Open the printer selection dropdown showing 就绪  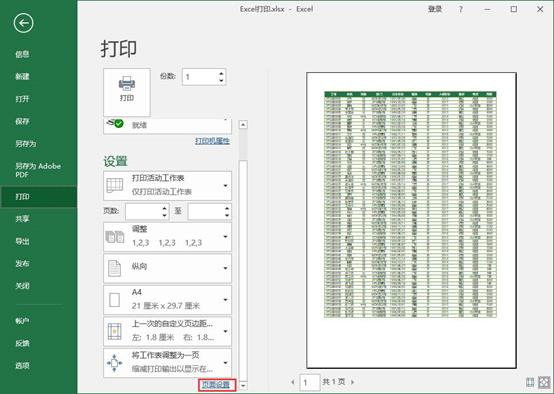point(167,125)
